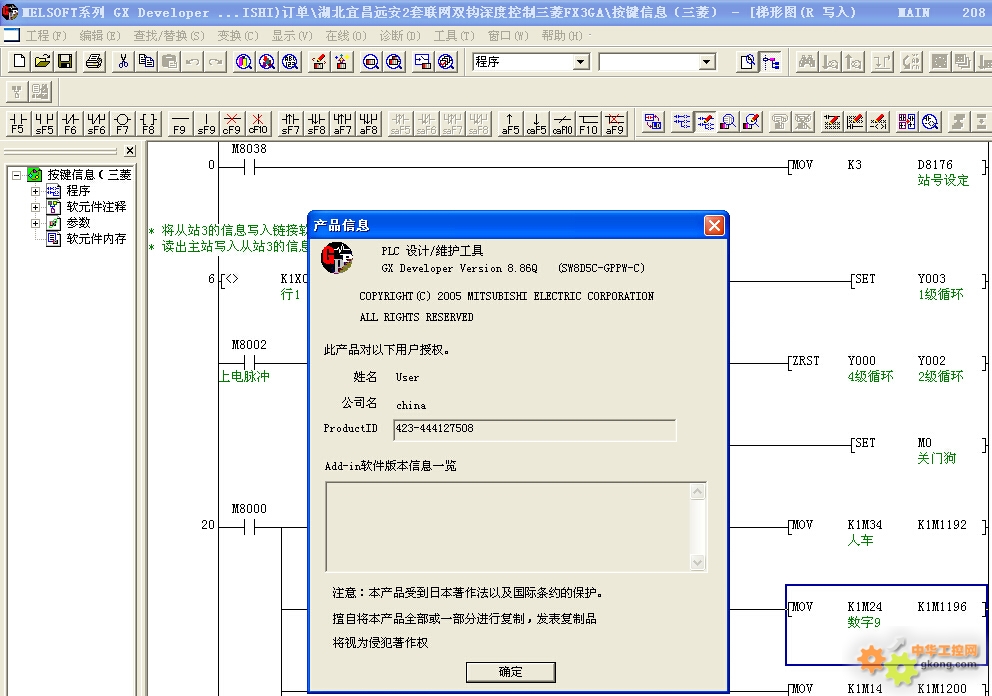The image size is (992, 696).
Task: Open the 工具(T) menu
Action: click(x=454, y=36)
